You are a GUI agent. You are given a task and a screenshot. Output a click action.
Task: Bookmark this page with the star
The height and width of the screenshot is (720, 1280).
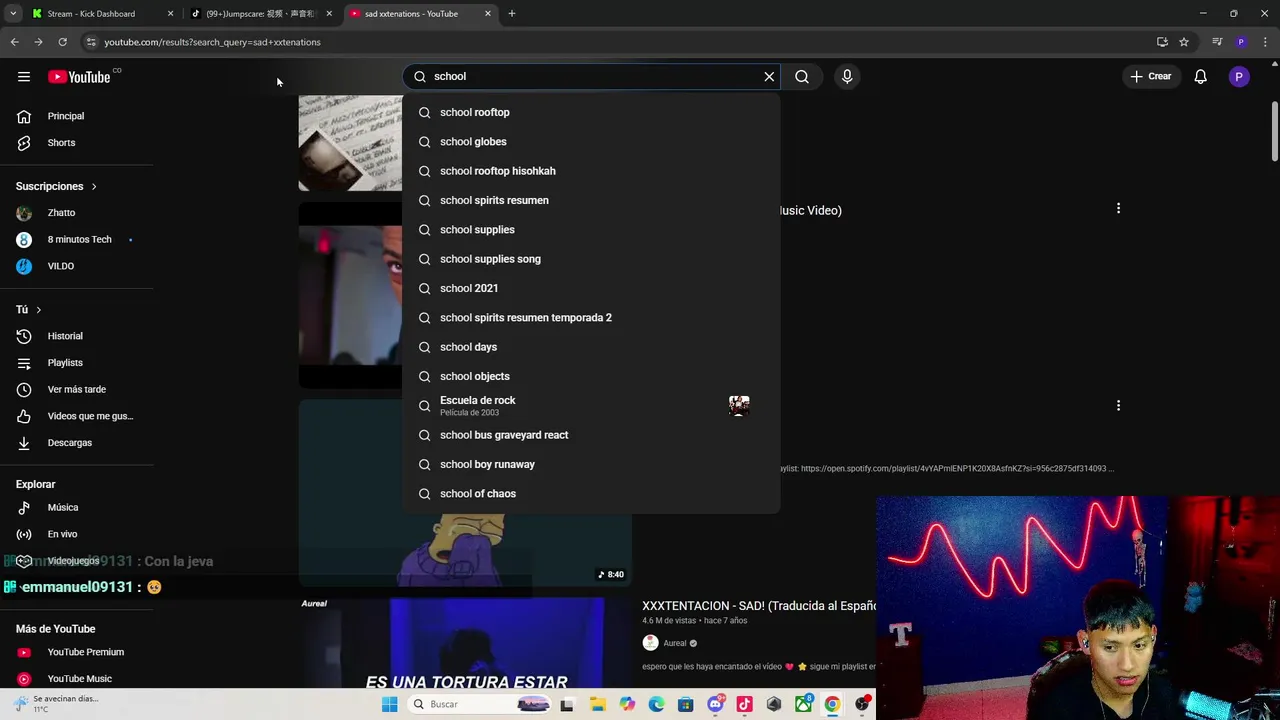coord(1184,42)
